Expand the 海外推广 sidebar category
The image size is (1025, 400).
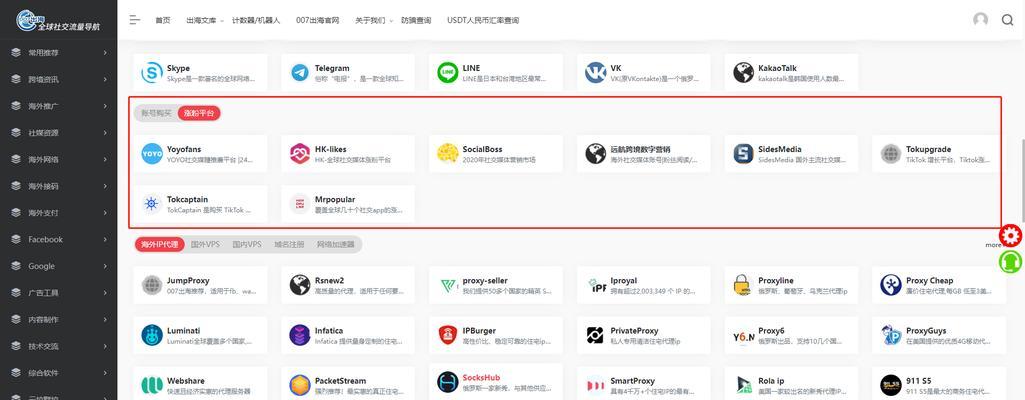(59, 106)
